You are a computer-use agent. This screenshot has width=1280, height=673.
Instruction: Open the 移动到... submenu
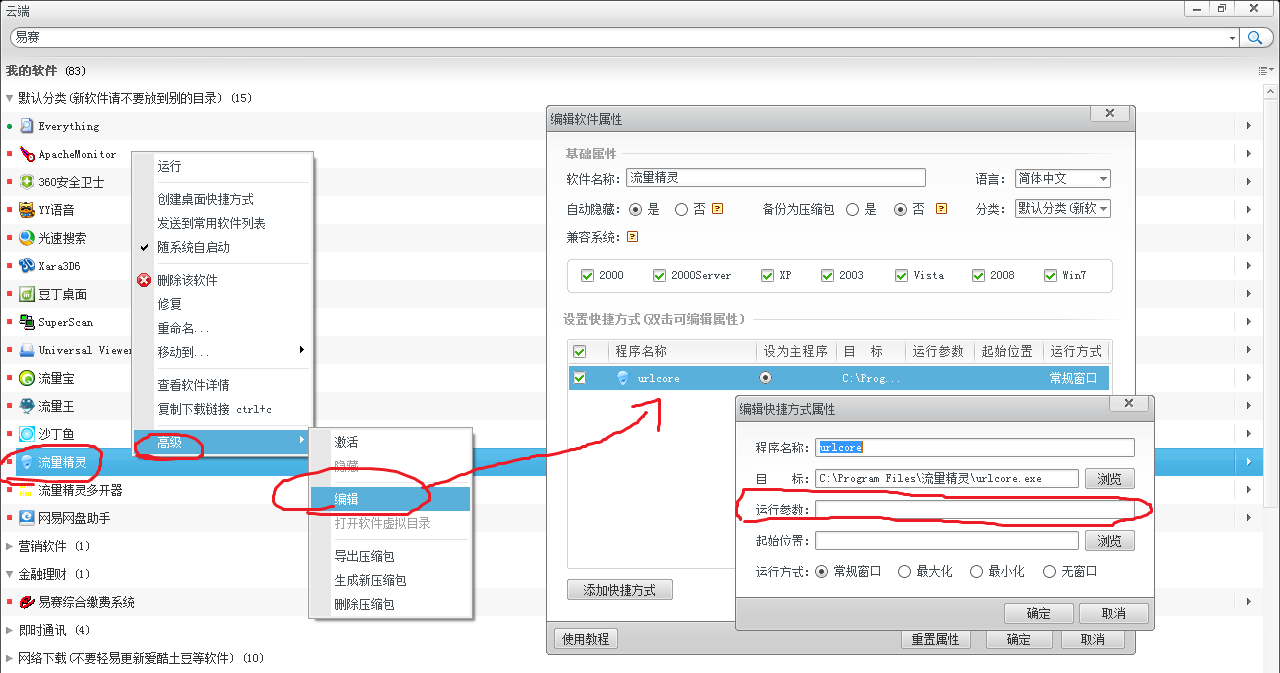[x=223, y=352]
